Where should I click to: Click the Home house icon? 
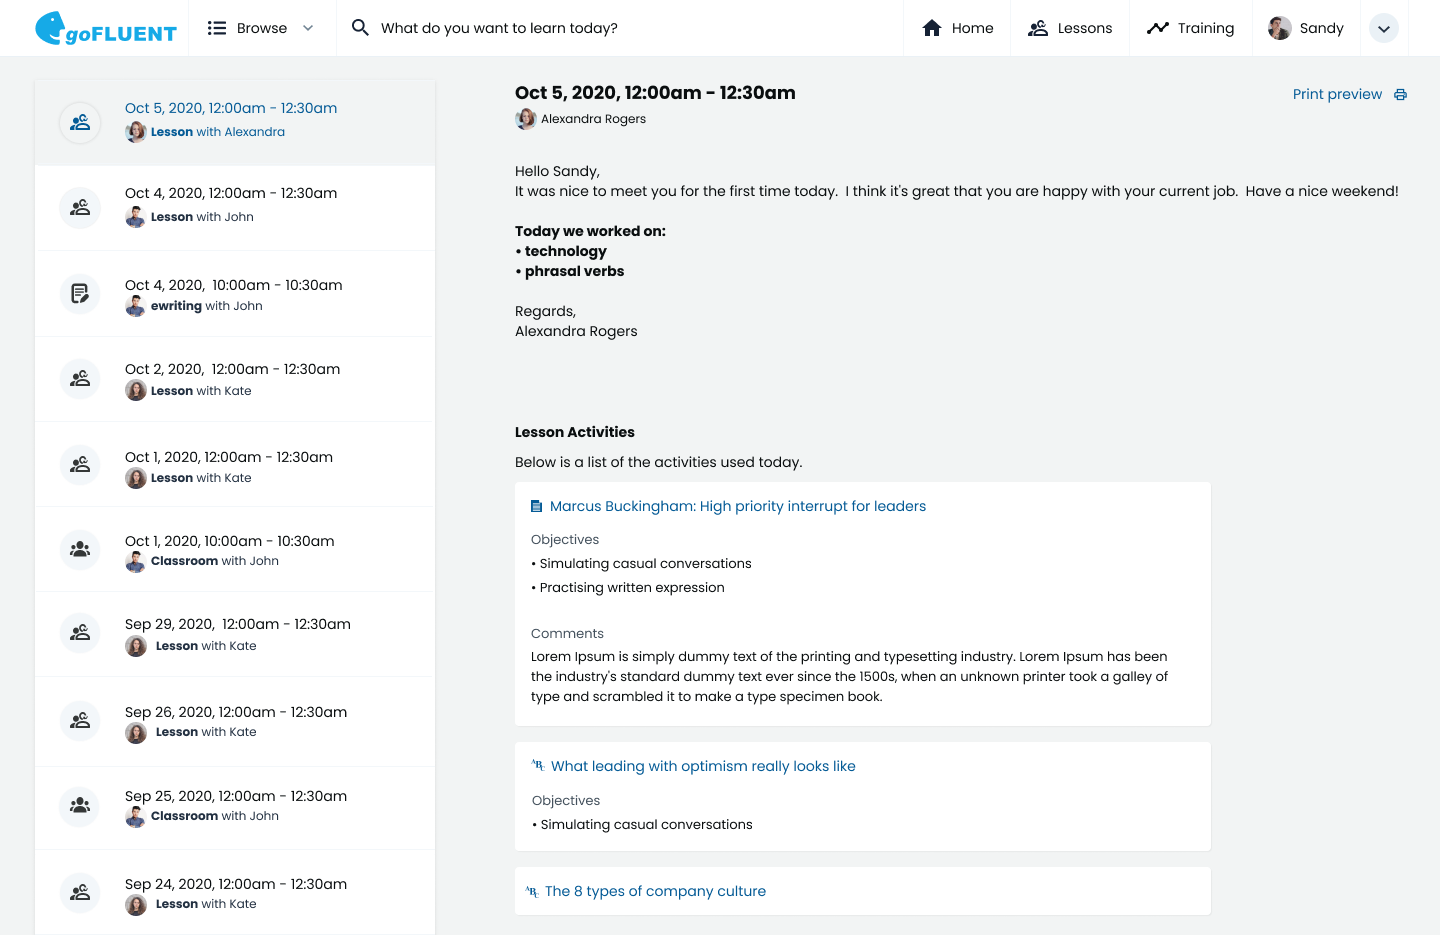pyautogui.click(x=931, y=28)
